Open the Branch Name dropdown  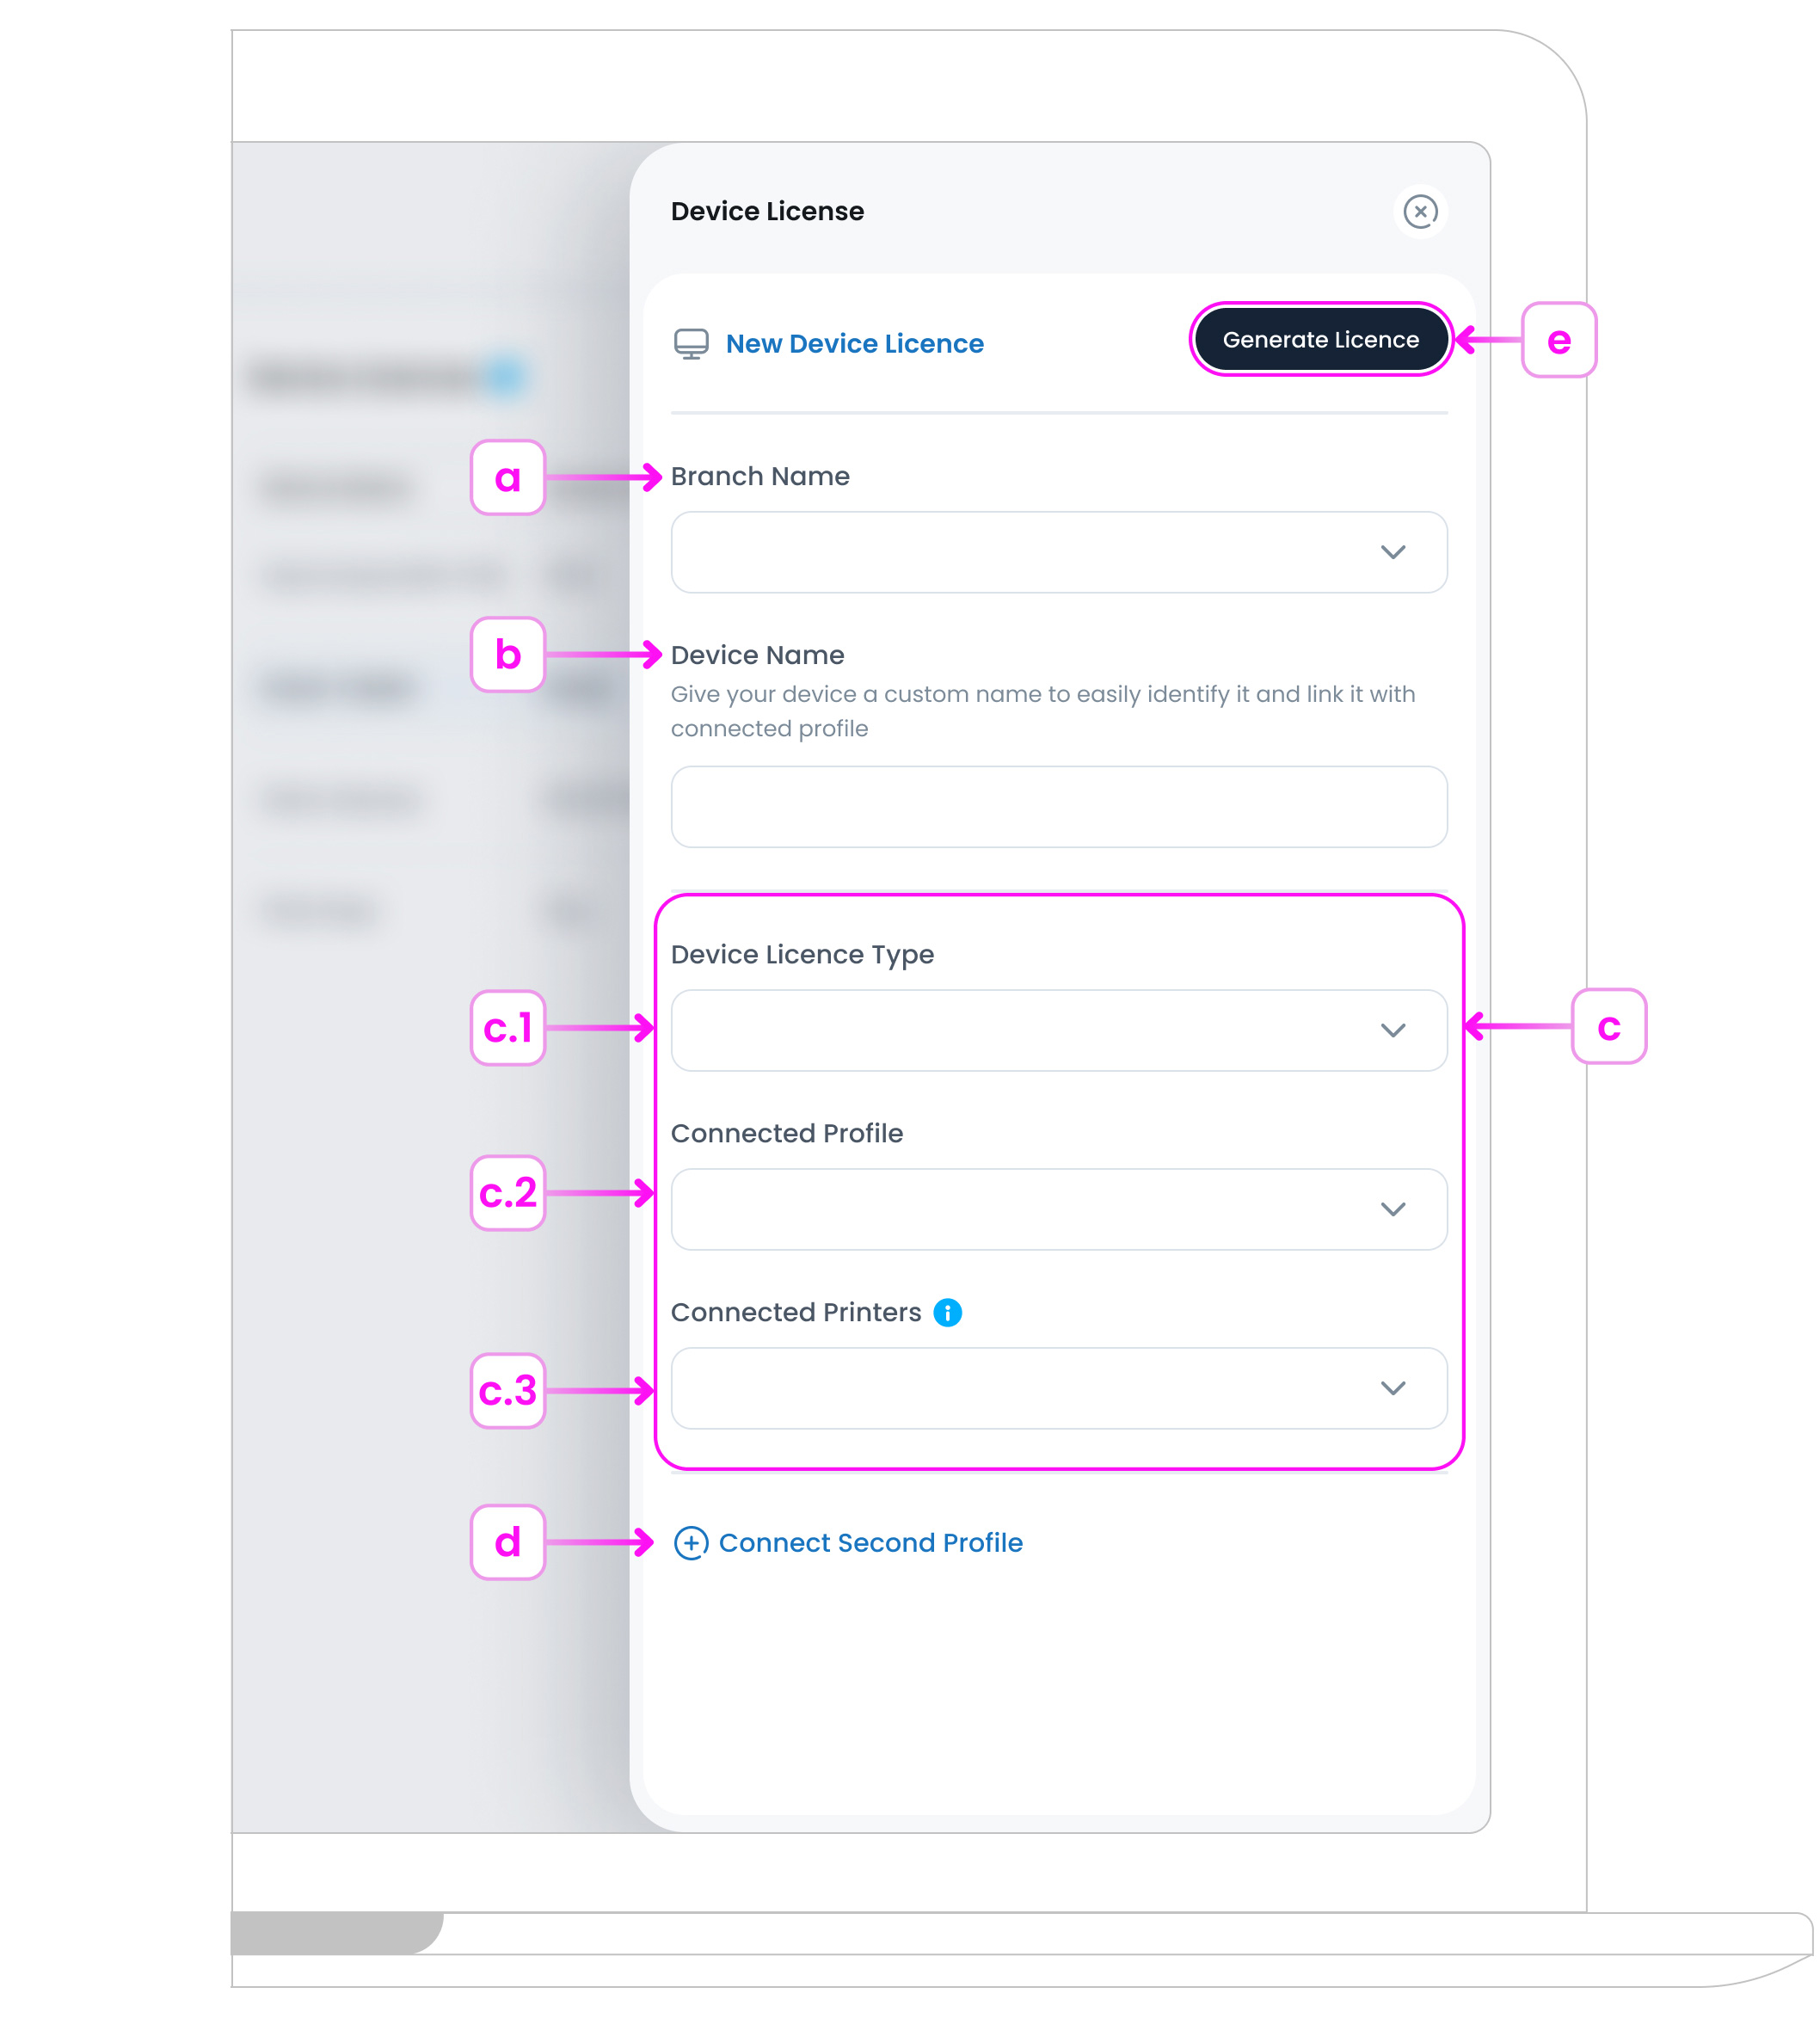point(1059,553)
